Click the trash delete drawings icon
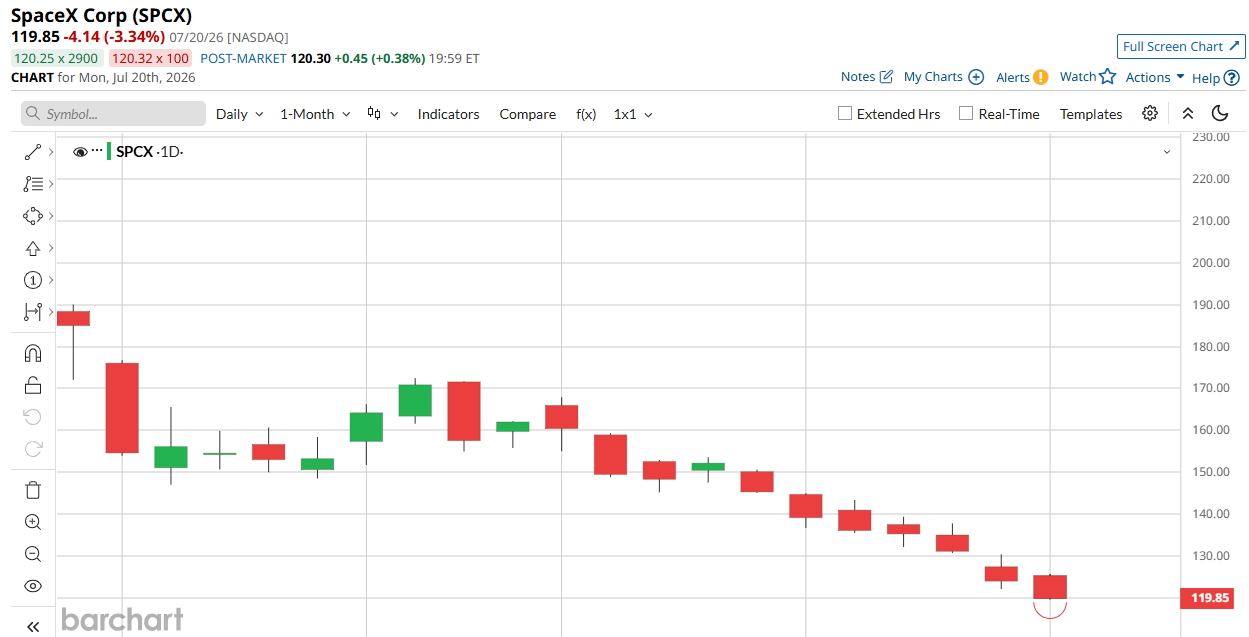1249x637 pixels. click(x=32, y=490)
